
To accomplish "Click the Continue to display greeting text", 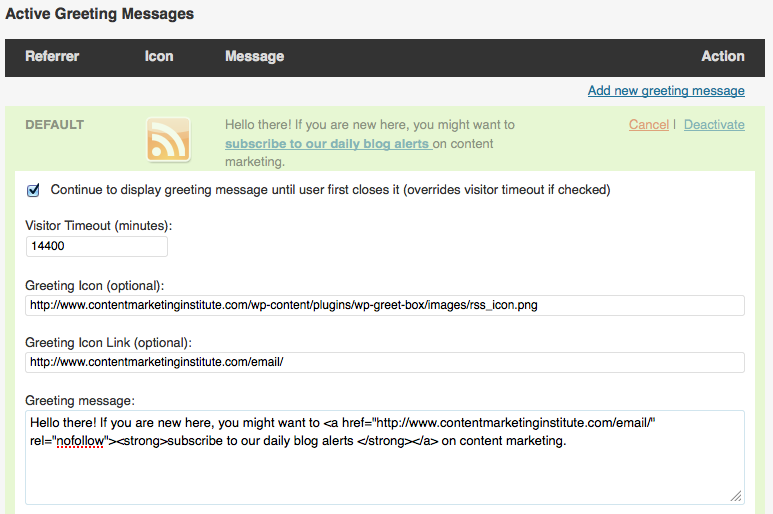I will (330, 190).
